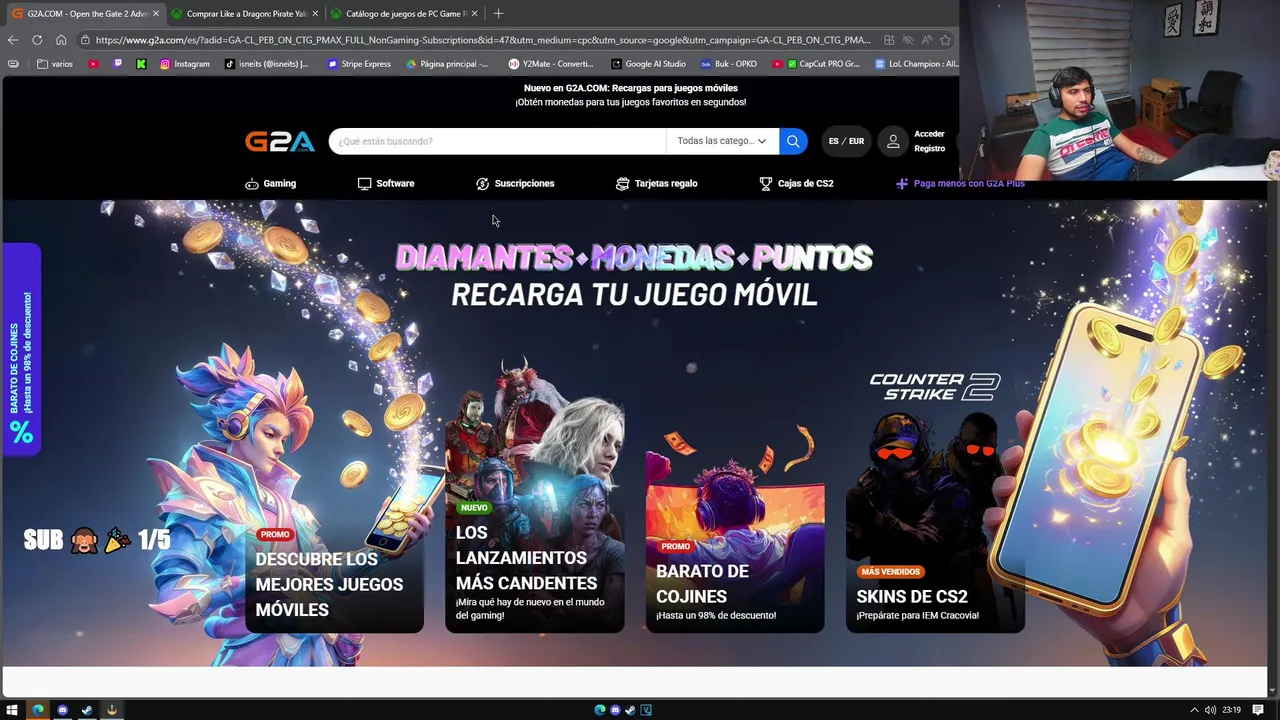This screenshot has width=1280, height=720.
Task: Open the Twitch bookmark icon
Action: tap(117, 64)
